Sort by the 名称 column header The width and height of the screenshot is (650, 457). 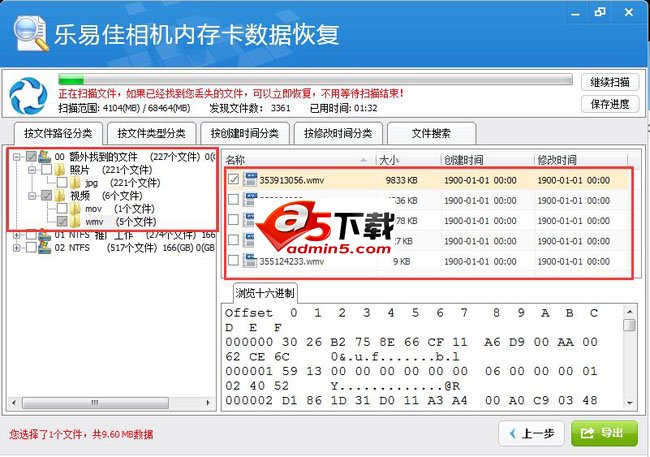(x=299, y=160)
